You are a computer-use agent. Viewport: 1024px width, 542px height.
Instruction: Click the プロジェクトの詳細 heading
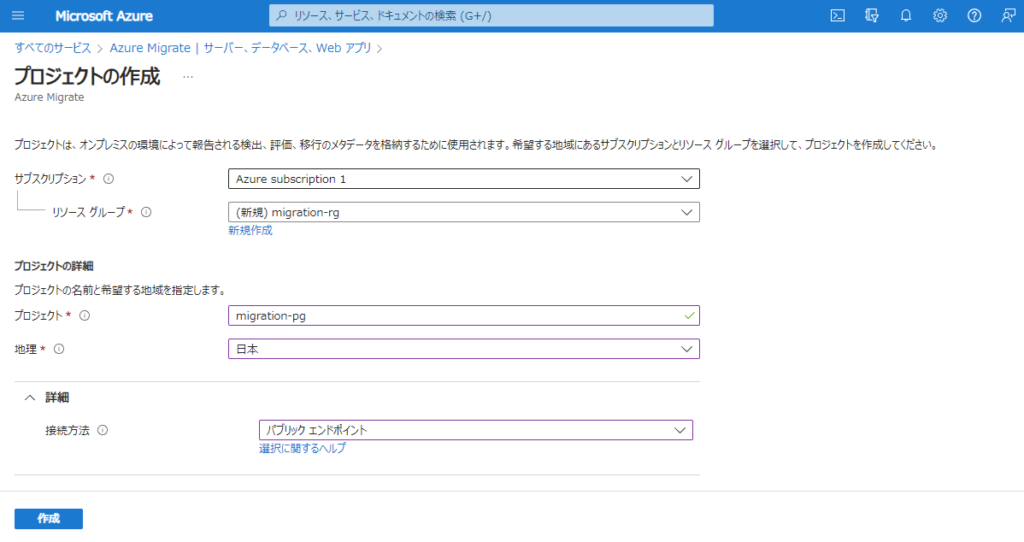point(54,266)
